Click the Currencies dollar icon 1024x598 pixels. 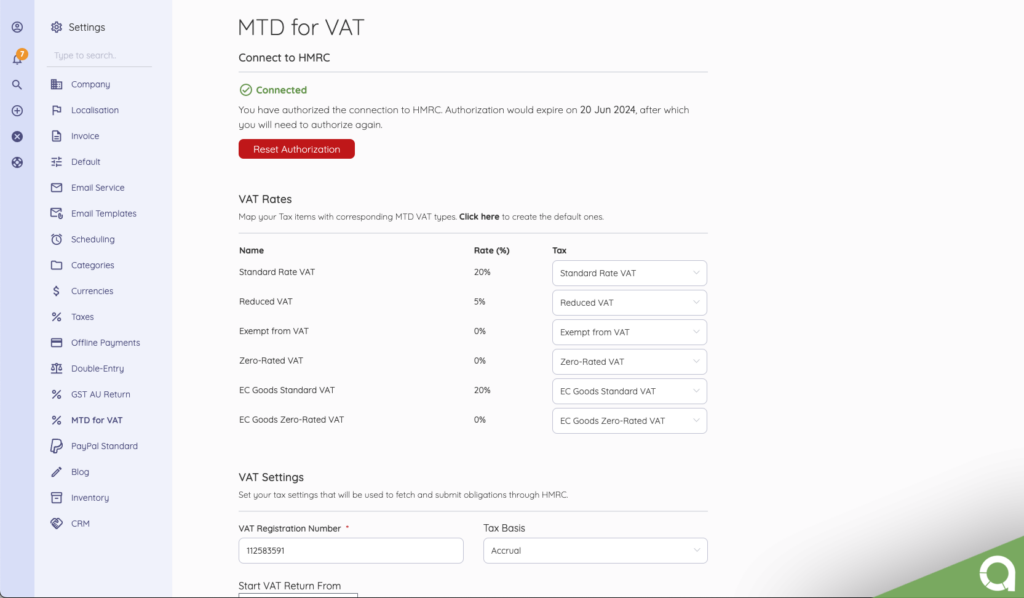click(x=57, y=290)
